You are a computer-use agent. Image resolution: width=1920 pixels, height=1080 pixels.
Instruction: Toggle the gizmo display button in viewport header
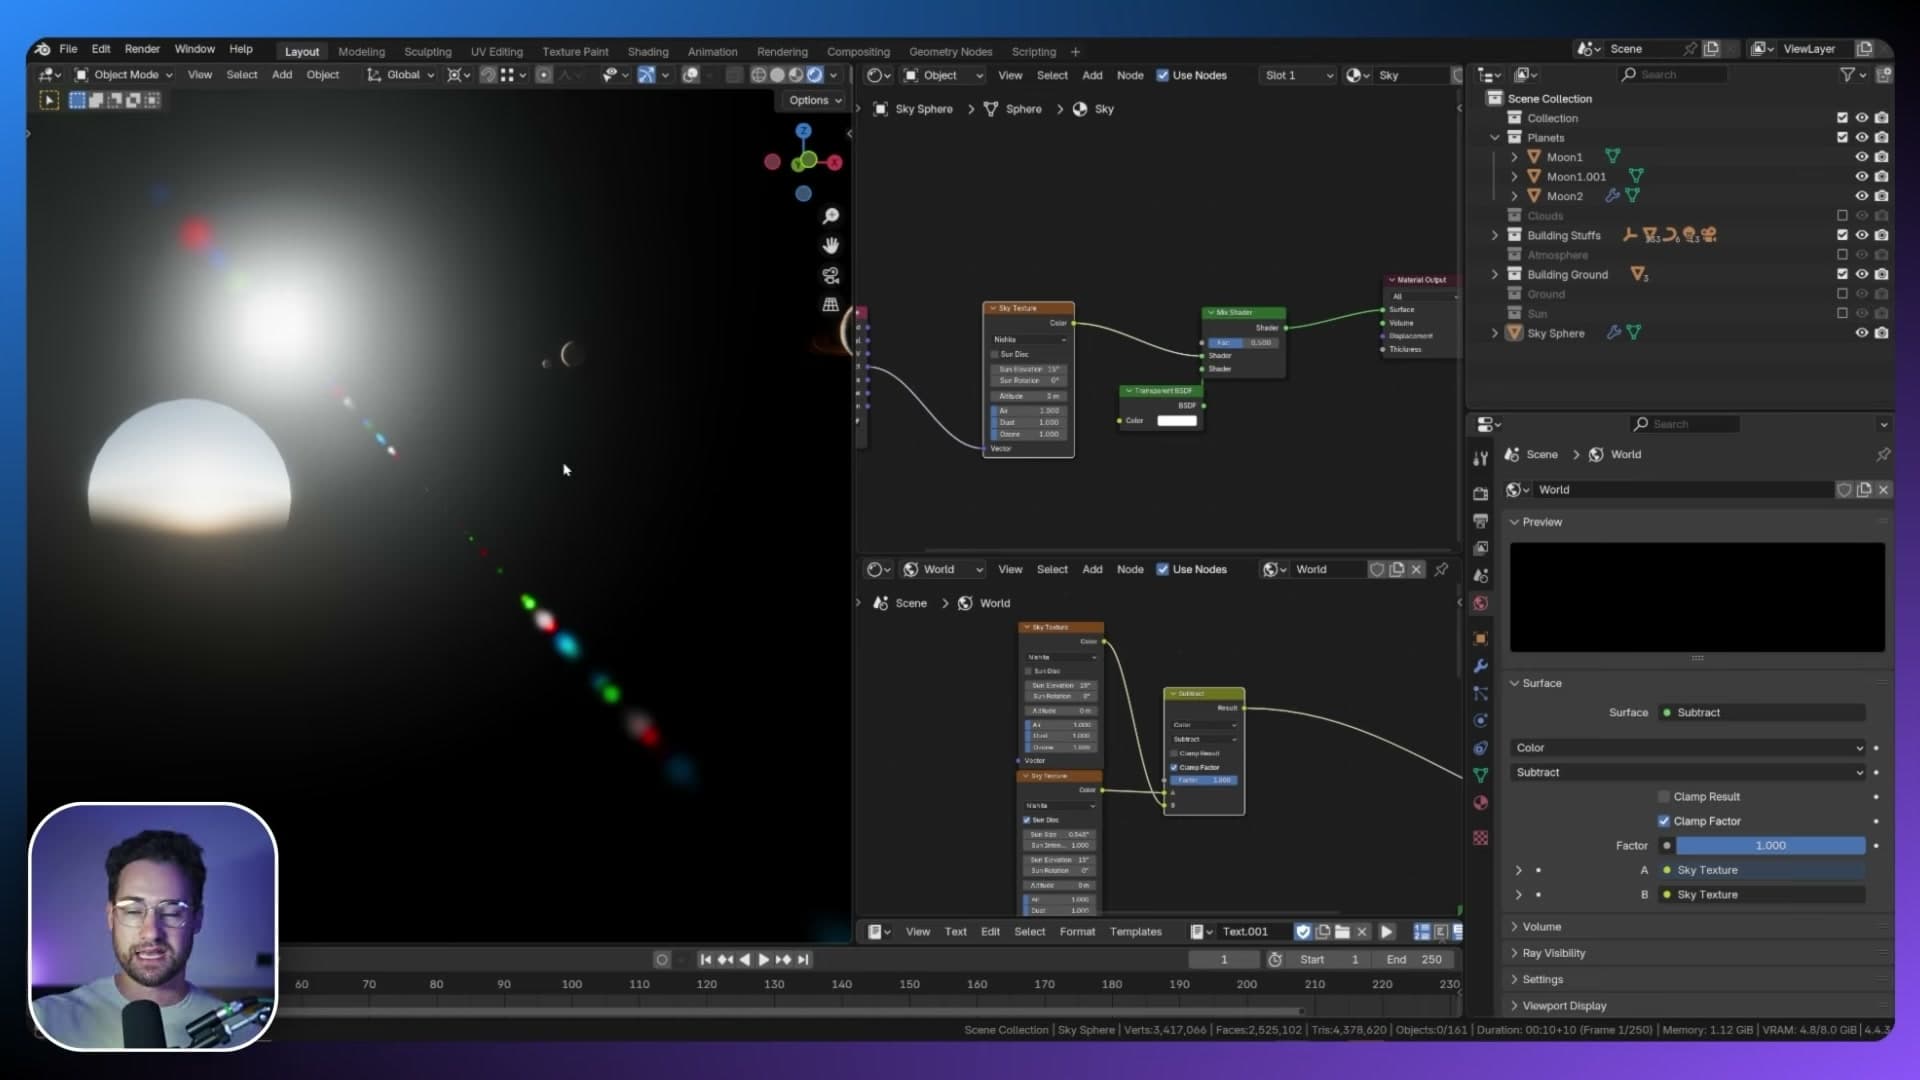pos(646,75)
